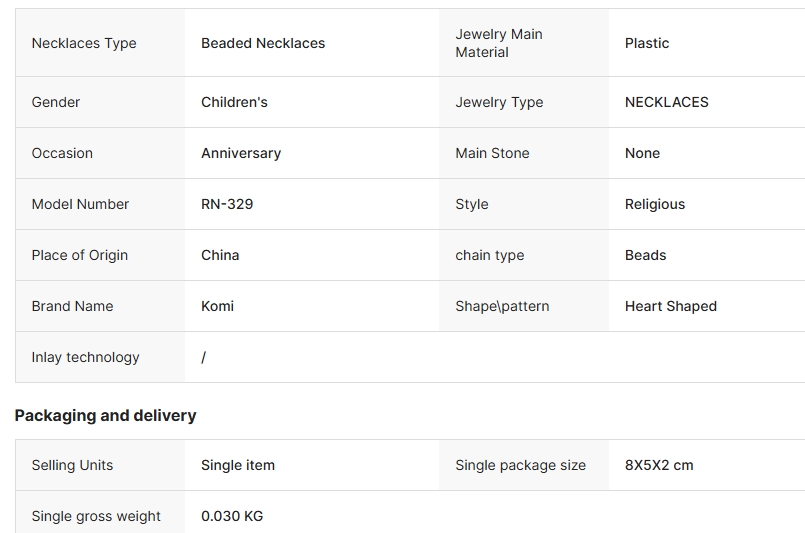Click the "0.030 KG" gross weight value
This screenshot has width=805, height=533.
[x=232, y=516]
